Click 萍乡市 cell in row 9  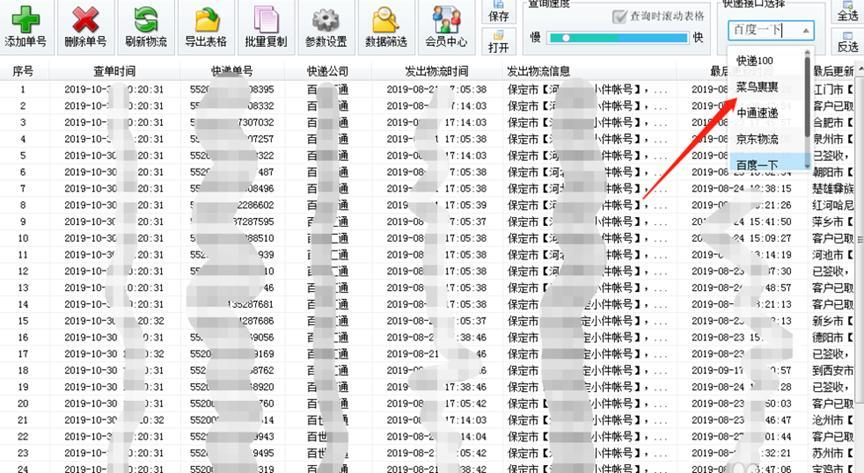833,222
